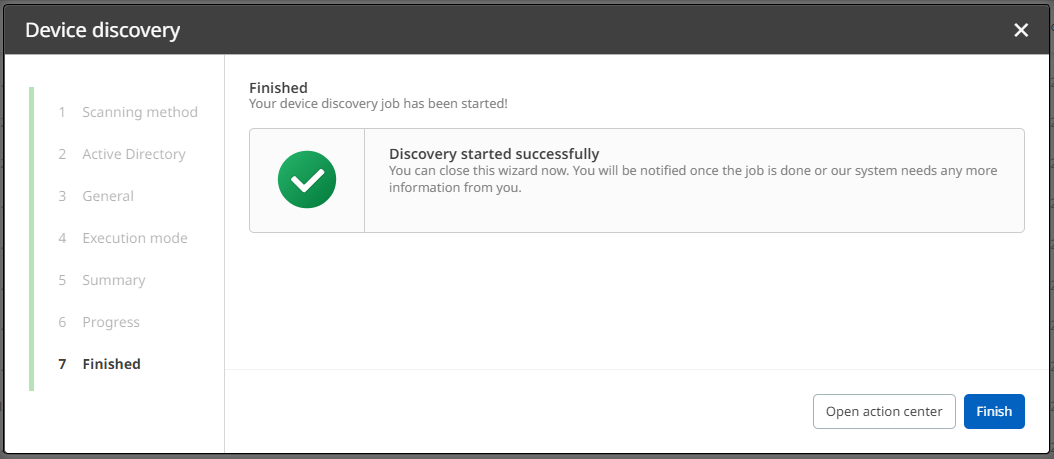Click the Device discovery title text

103,30
